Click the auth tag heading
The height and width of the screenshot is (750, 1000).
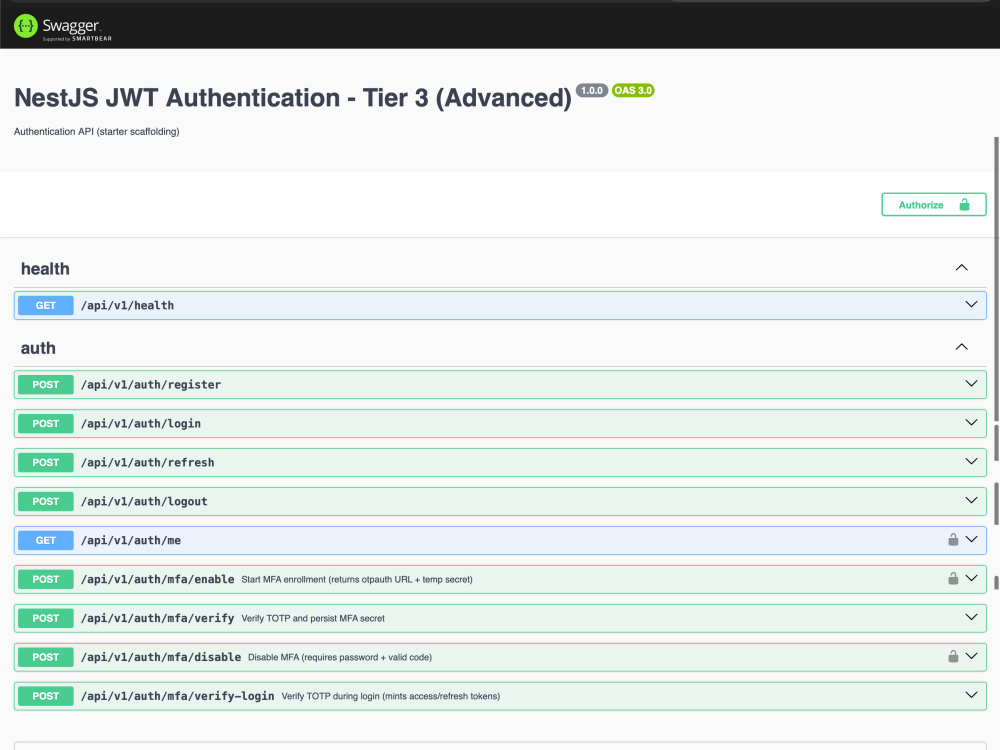coord(38,348)
